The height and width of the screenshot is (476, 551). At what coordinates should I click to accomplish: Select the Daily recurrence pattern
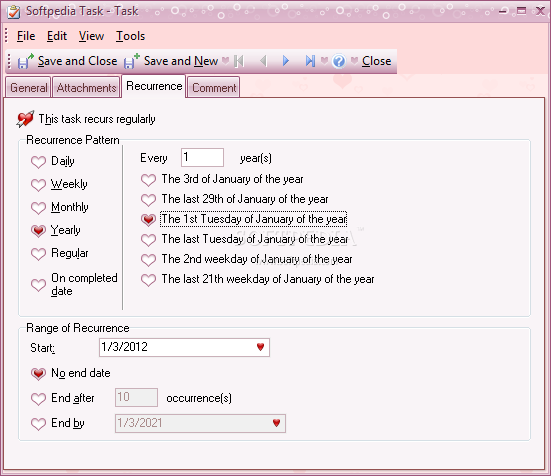point(38,162)
